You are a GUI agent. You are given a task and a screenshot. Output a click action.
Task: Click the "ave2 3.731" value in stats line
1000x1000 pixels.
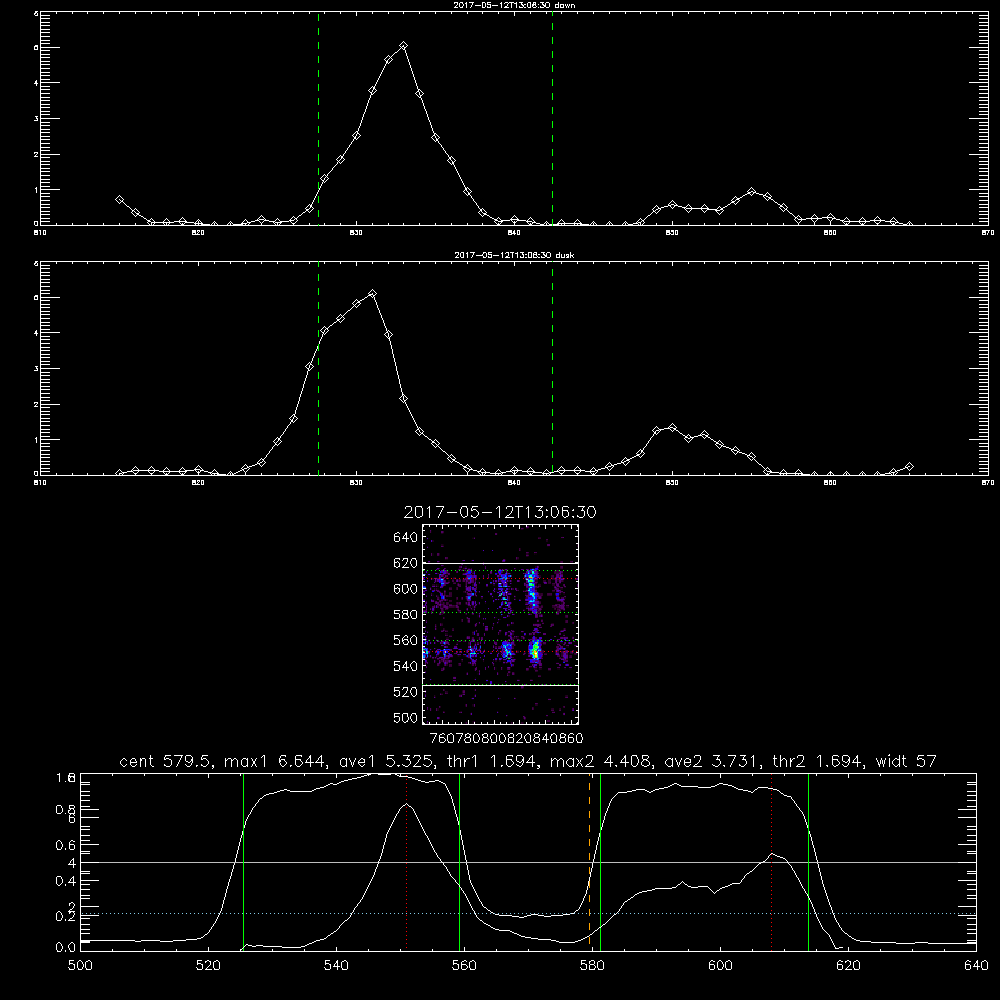click(x=711, y=761)
